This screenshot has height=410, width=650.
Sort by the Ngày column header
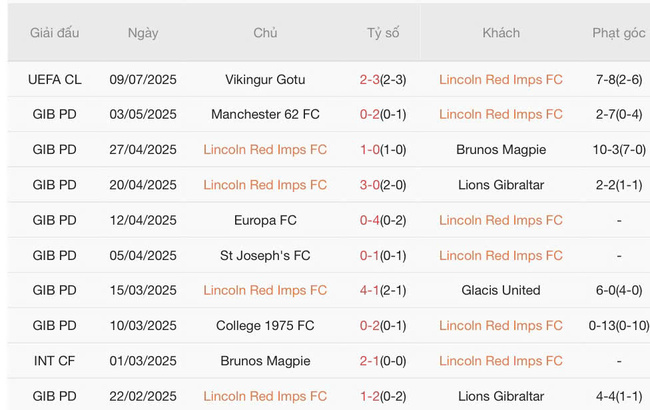(143, 33)
